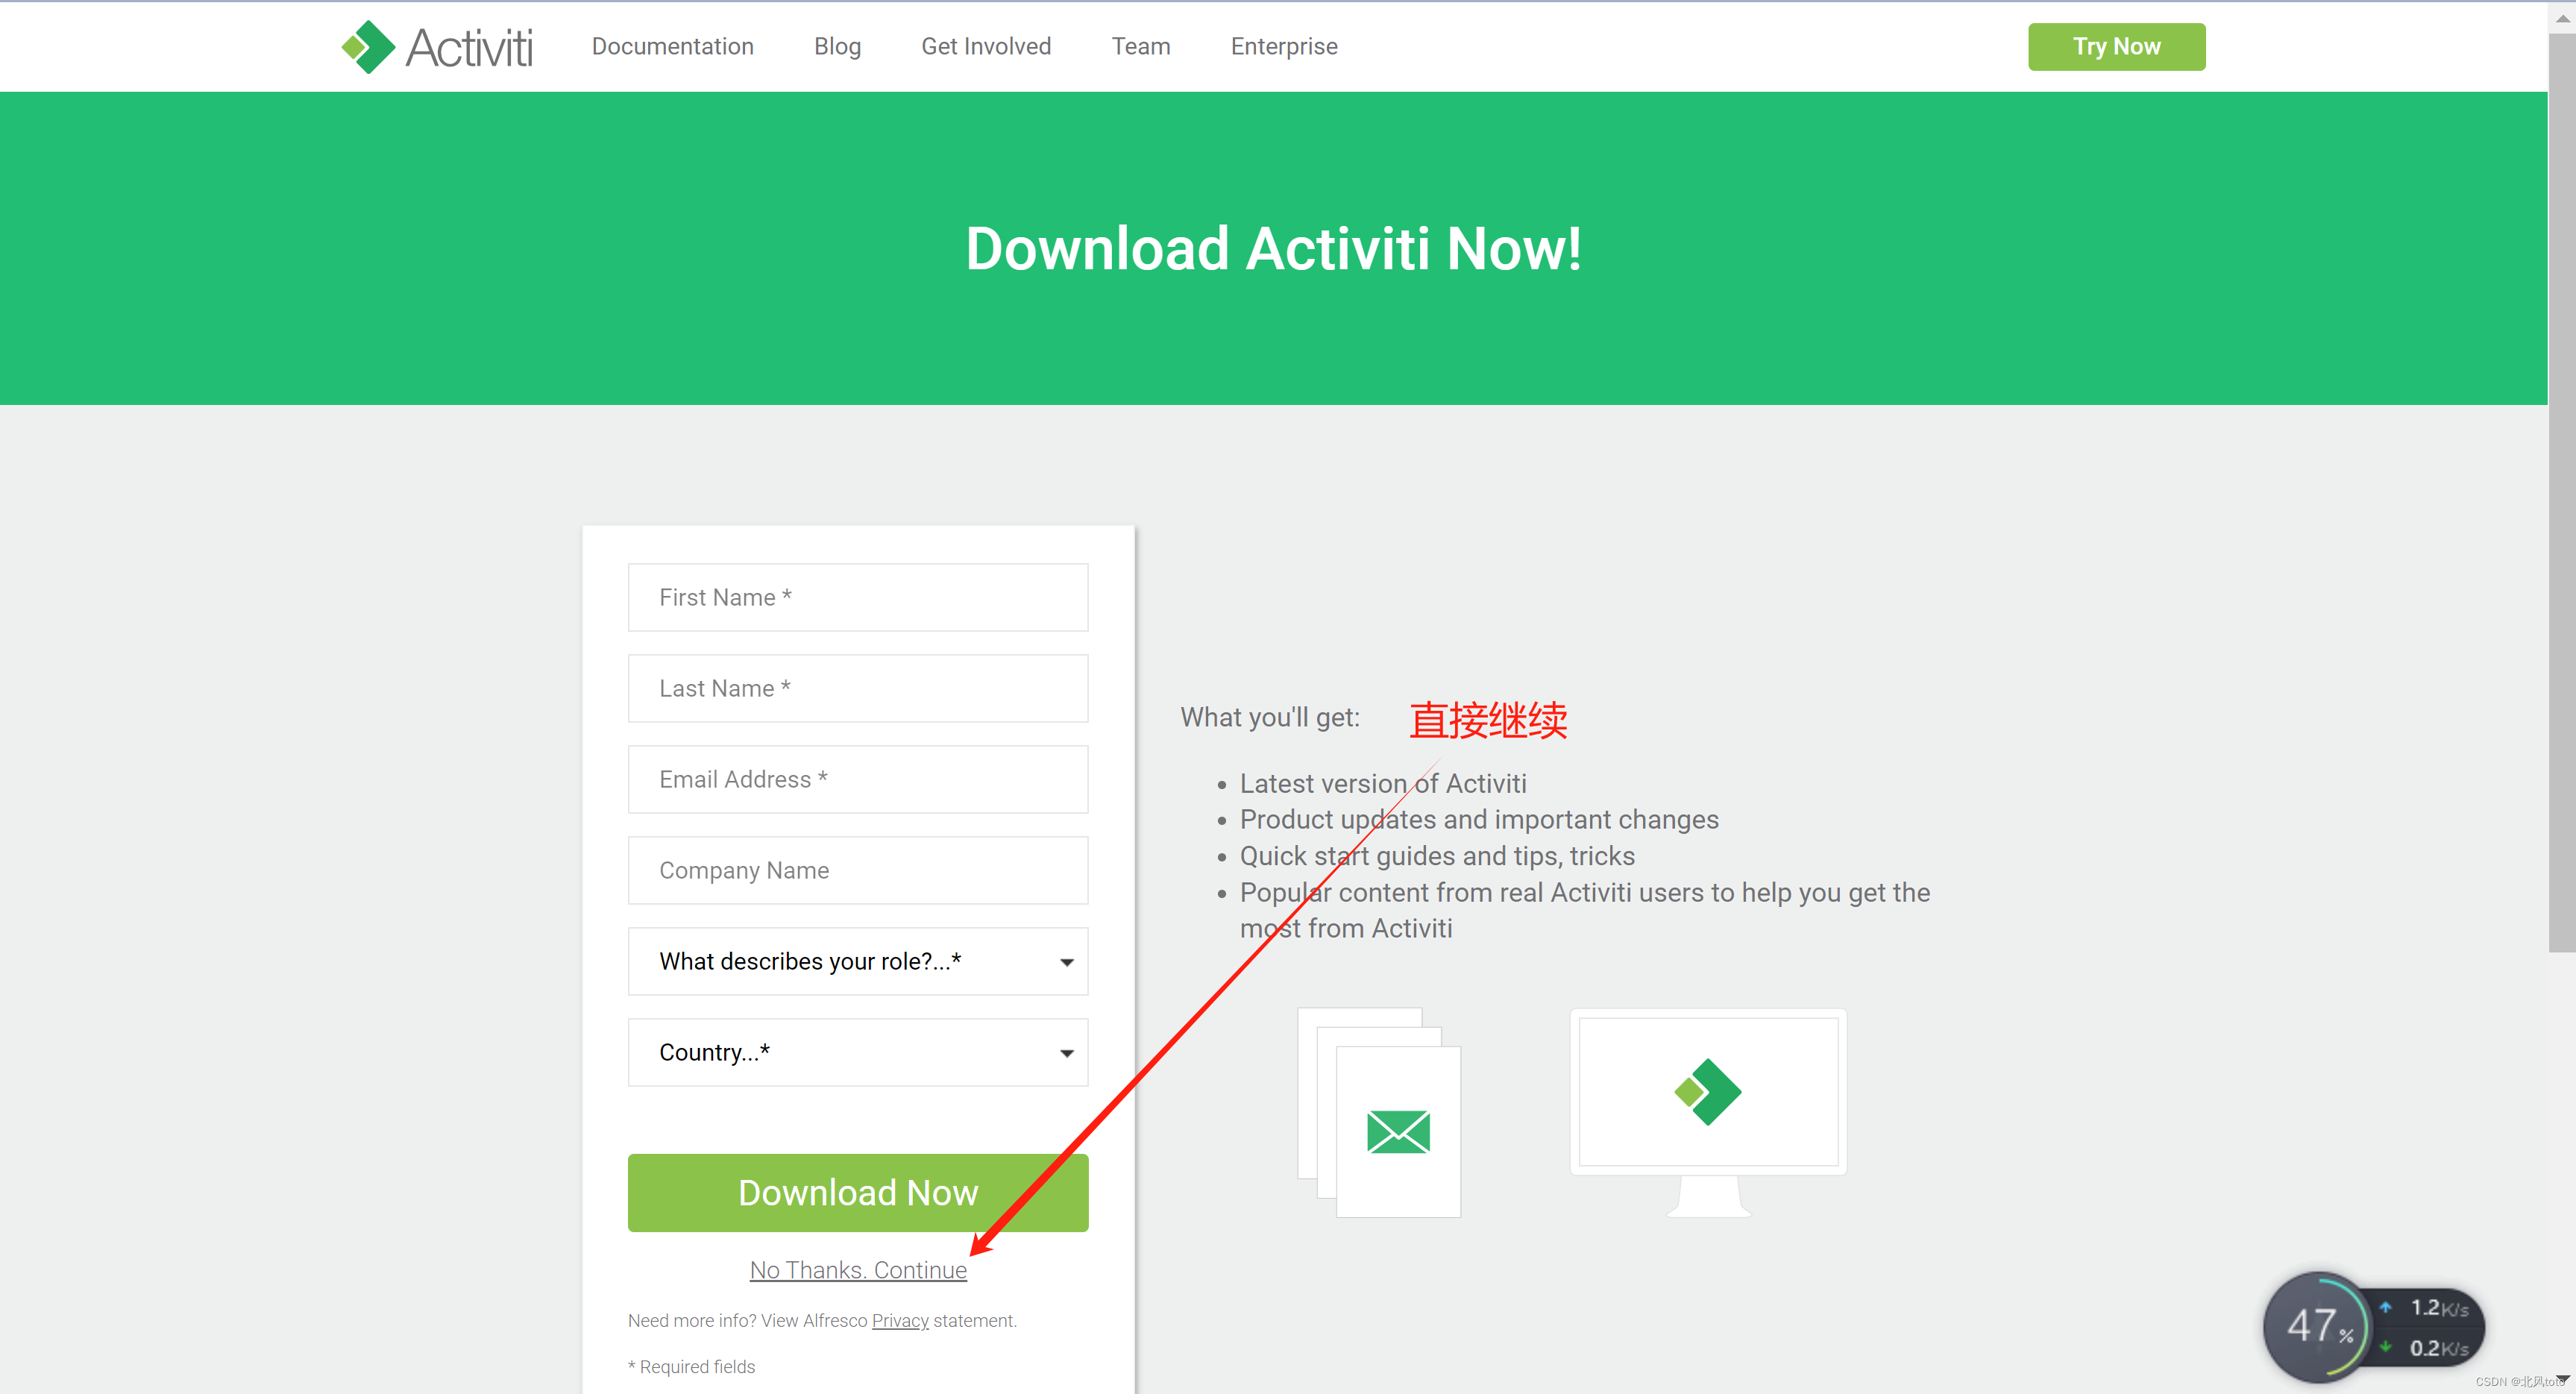Click the Last Name input field
The width and height of the screenshot is (2576, 1394).
tap(860, 687)
